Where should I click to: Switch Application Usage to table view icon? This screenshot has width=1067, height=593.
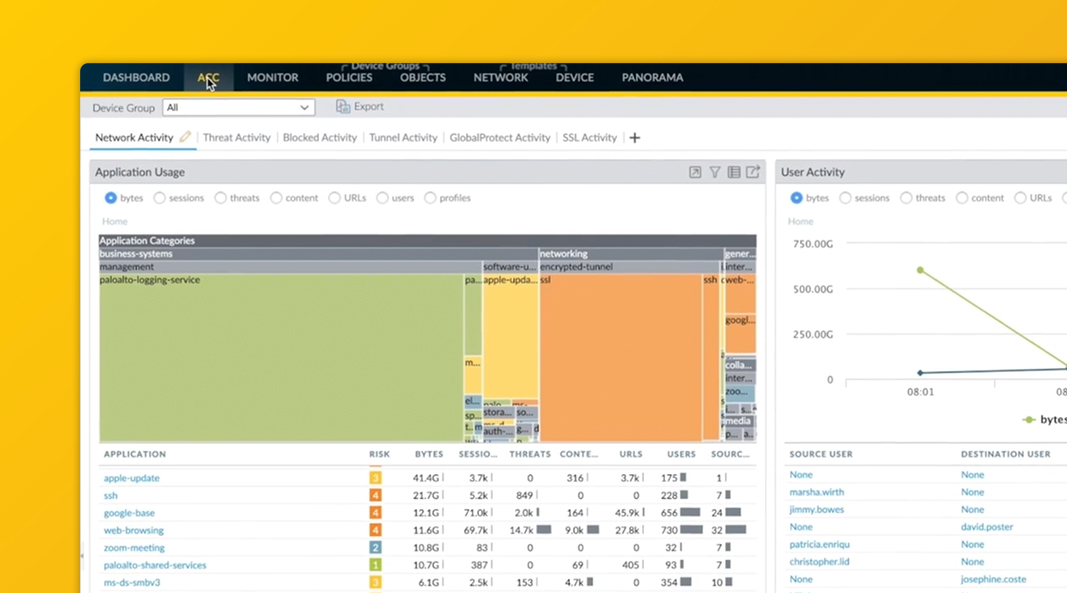[735, 171]
